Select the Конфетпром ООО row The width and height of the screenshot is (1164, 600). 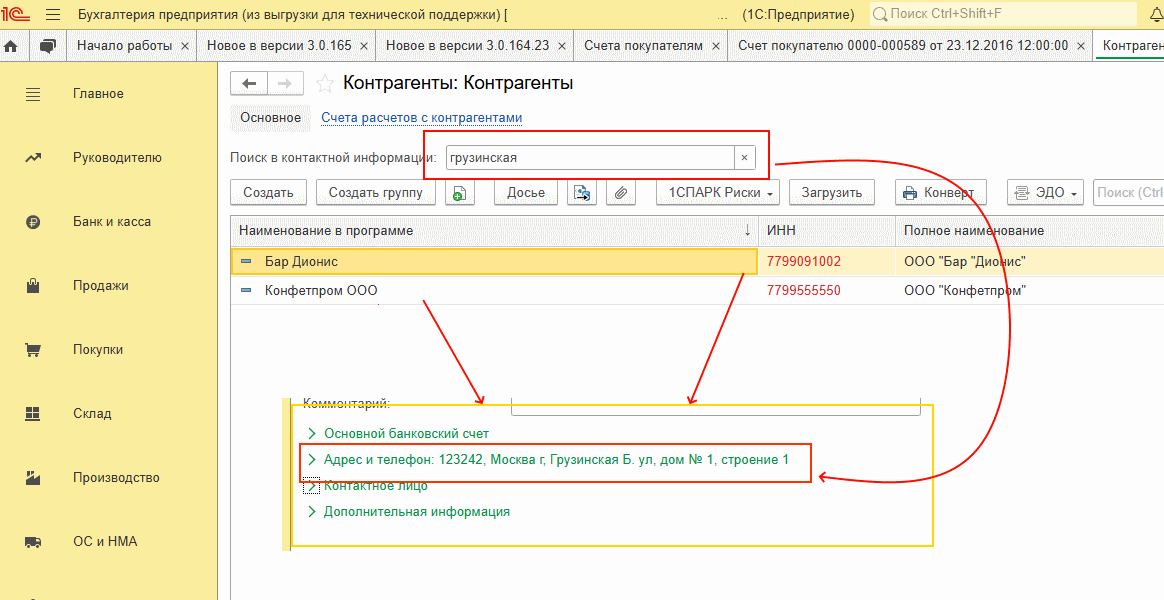tap(321, 291)
